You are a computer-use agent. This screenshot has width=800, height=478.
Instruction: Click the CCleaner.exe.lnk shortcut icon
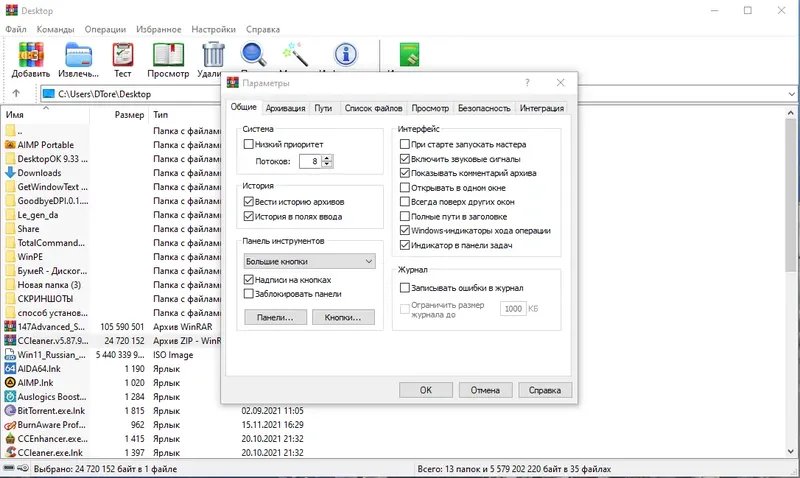click(10, 452)
